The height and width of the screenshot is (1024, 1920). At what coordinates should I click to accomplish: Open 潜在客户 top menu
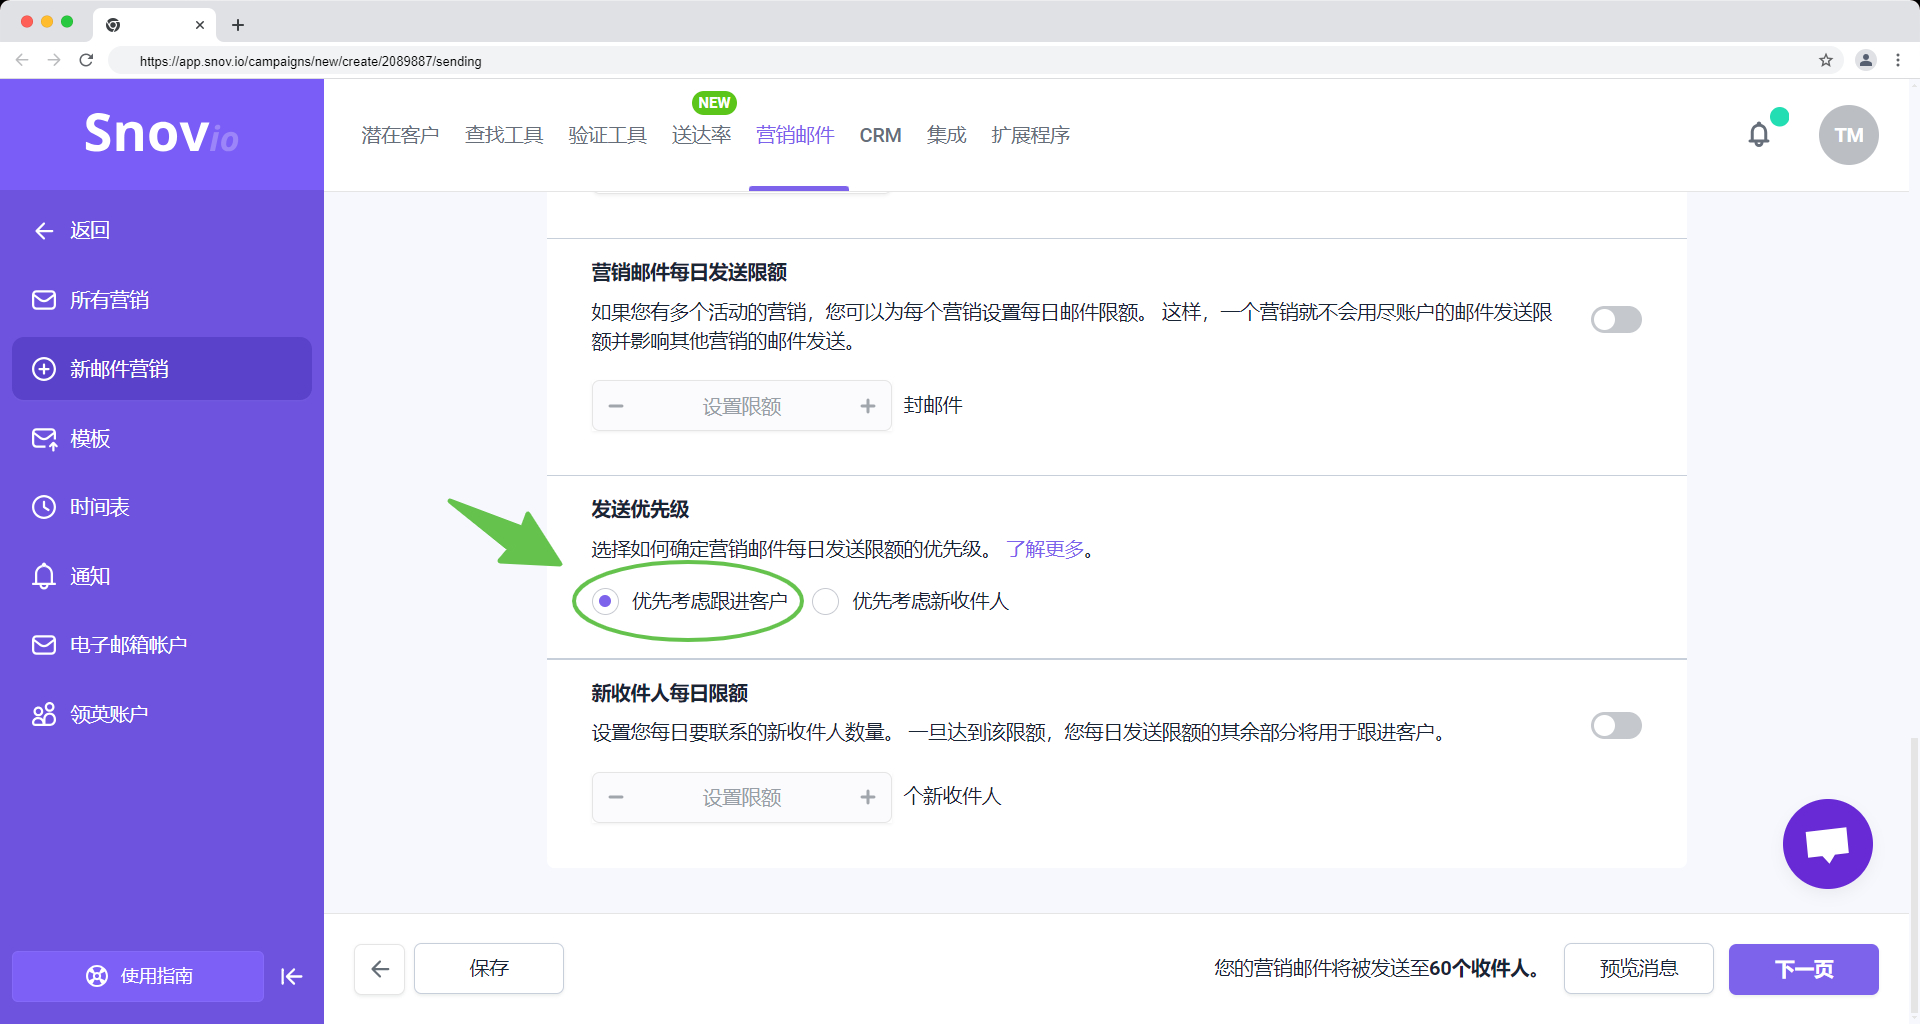click(x=400, y=135)
